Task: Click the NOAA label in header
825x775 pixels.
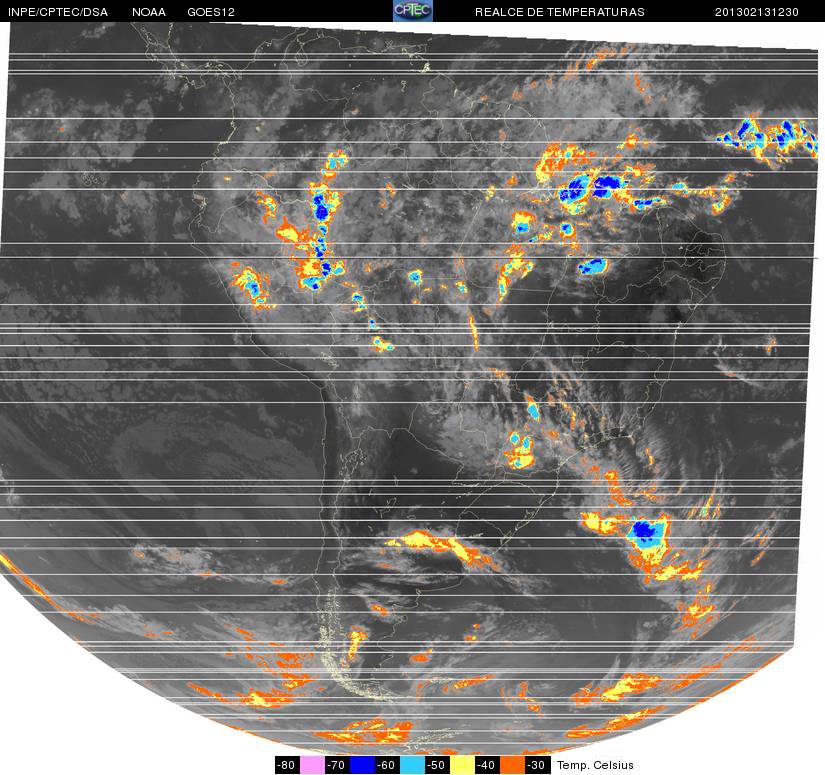Action: (149, 12)
